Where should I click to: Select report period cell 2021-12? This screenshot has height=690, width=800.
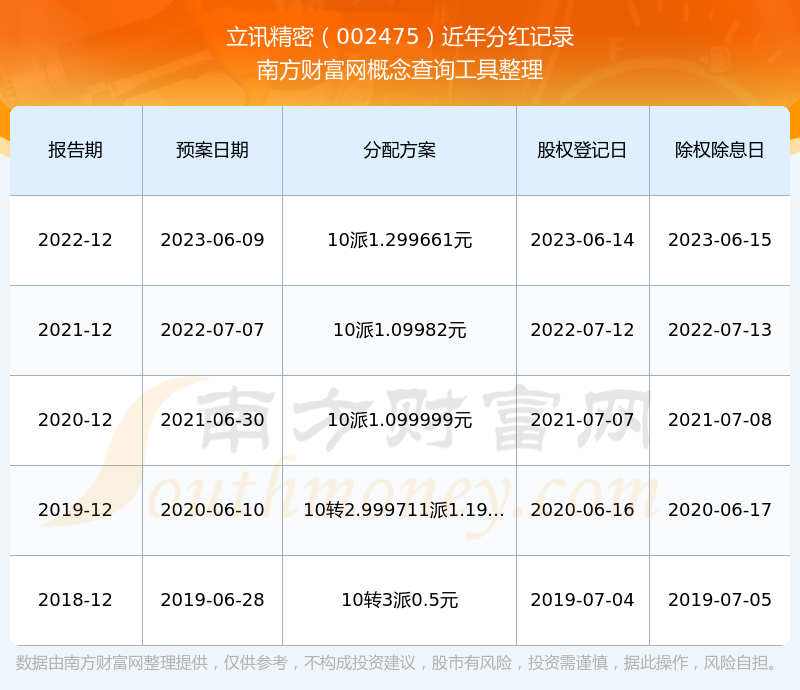(75, 330)
